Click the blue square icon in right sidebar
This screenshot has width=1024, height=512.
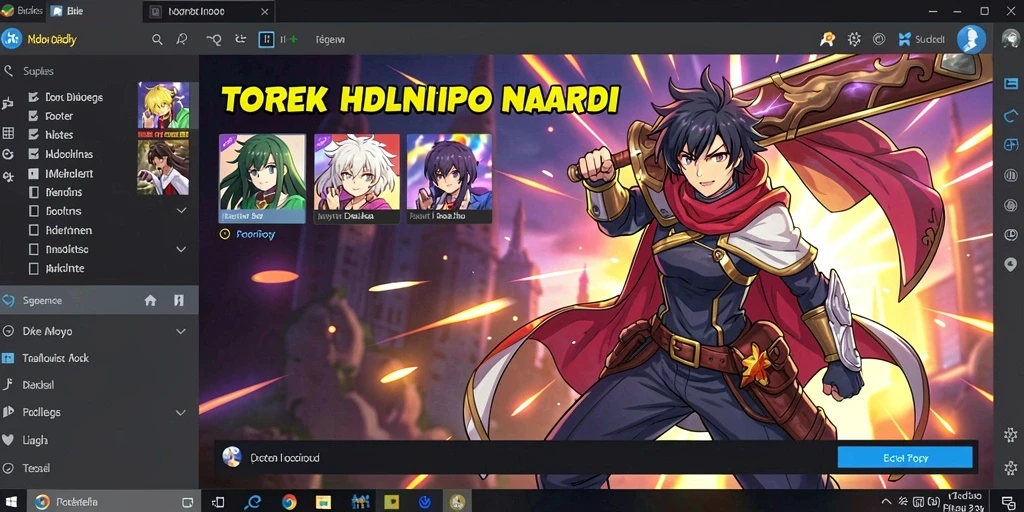[1010, 84]
